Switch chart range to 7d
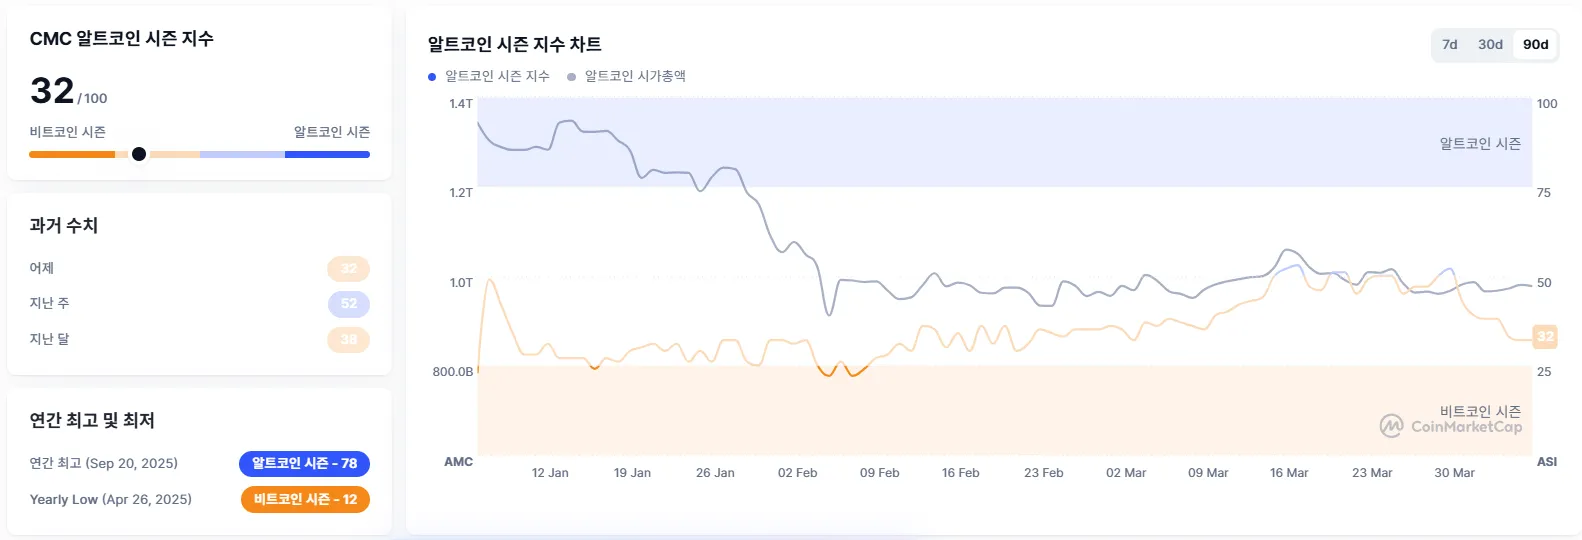 (1449, 44)
